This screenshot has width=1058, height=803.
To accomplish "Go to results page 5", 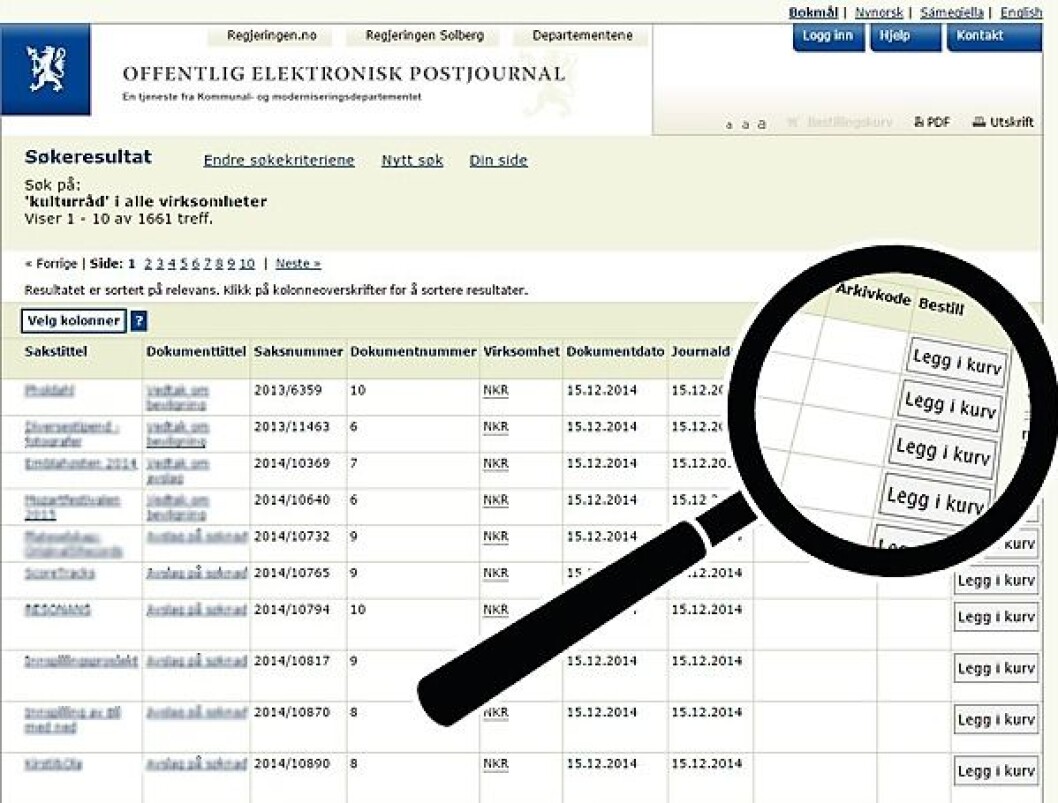I will pos(184,264).
